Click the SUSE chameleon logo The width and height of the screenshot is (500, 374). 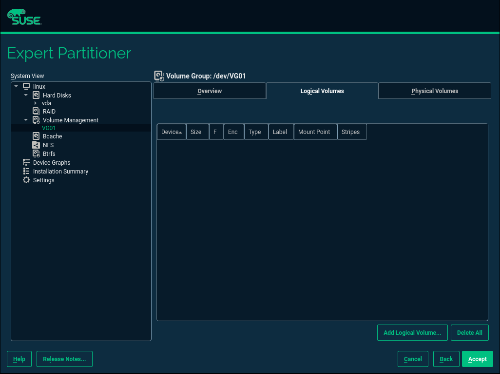pos(24,17)
